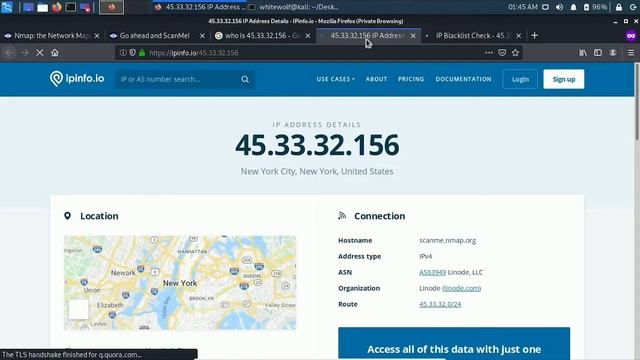This screenshot has height=360, width=640.
Task: Switch to the who is 45.33.32.156 tab
Action: click(261, 36)
